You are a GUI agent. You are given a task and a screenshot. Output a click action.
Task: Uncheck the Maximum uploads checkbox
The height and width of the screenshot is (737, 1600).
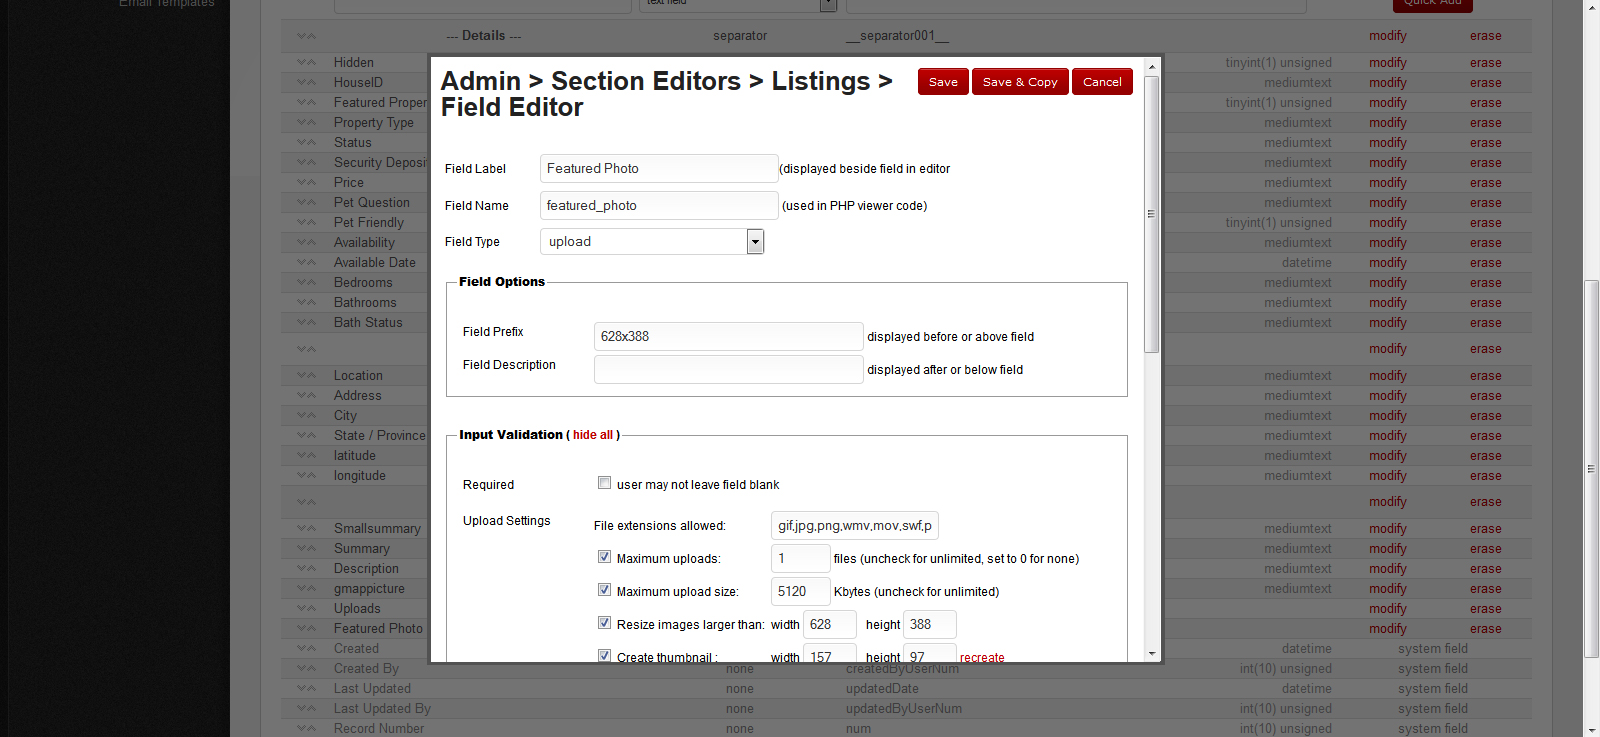point(604,557)
